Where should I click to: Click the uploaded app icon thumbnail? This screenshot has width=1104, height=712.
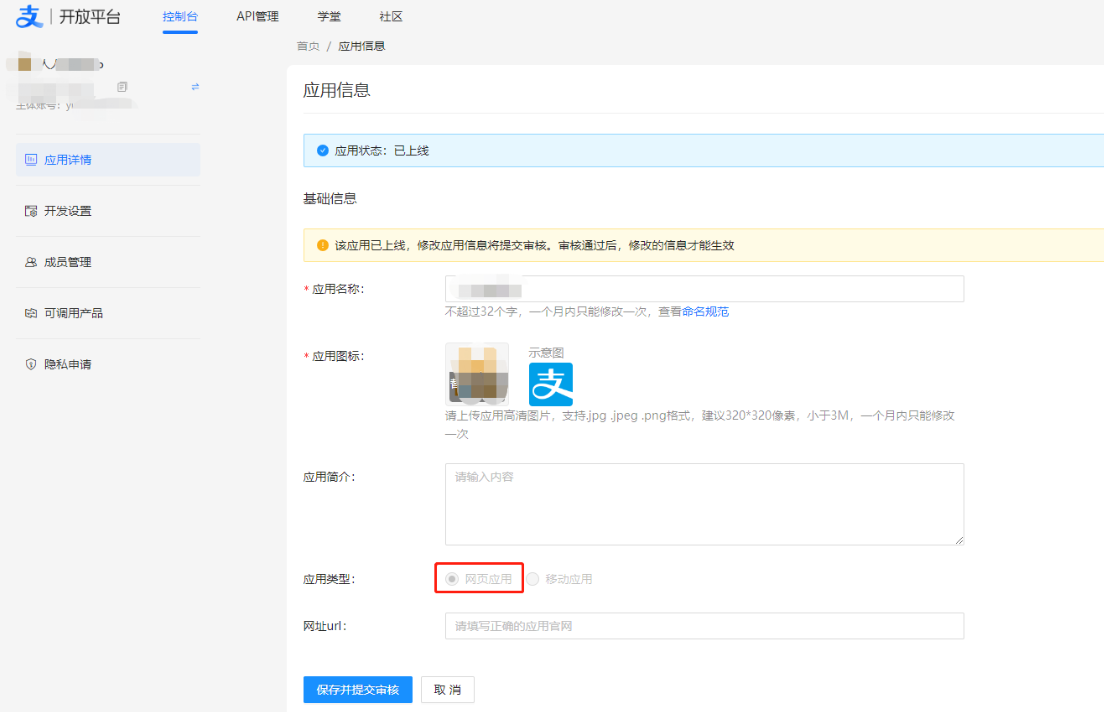click(477, 373)
